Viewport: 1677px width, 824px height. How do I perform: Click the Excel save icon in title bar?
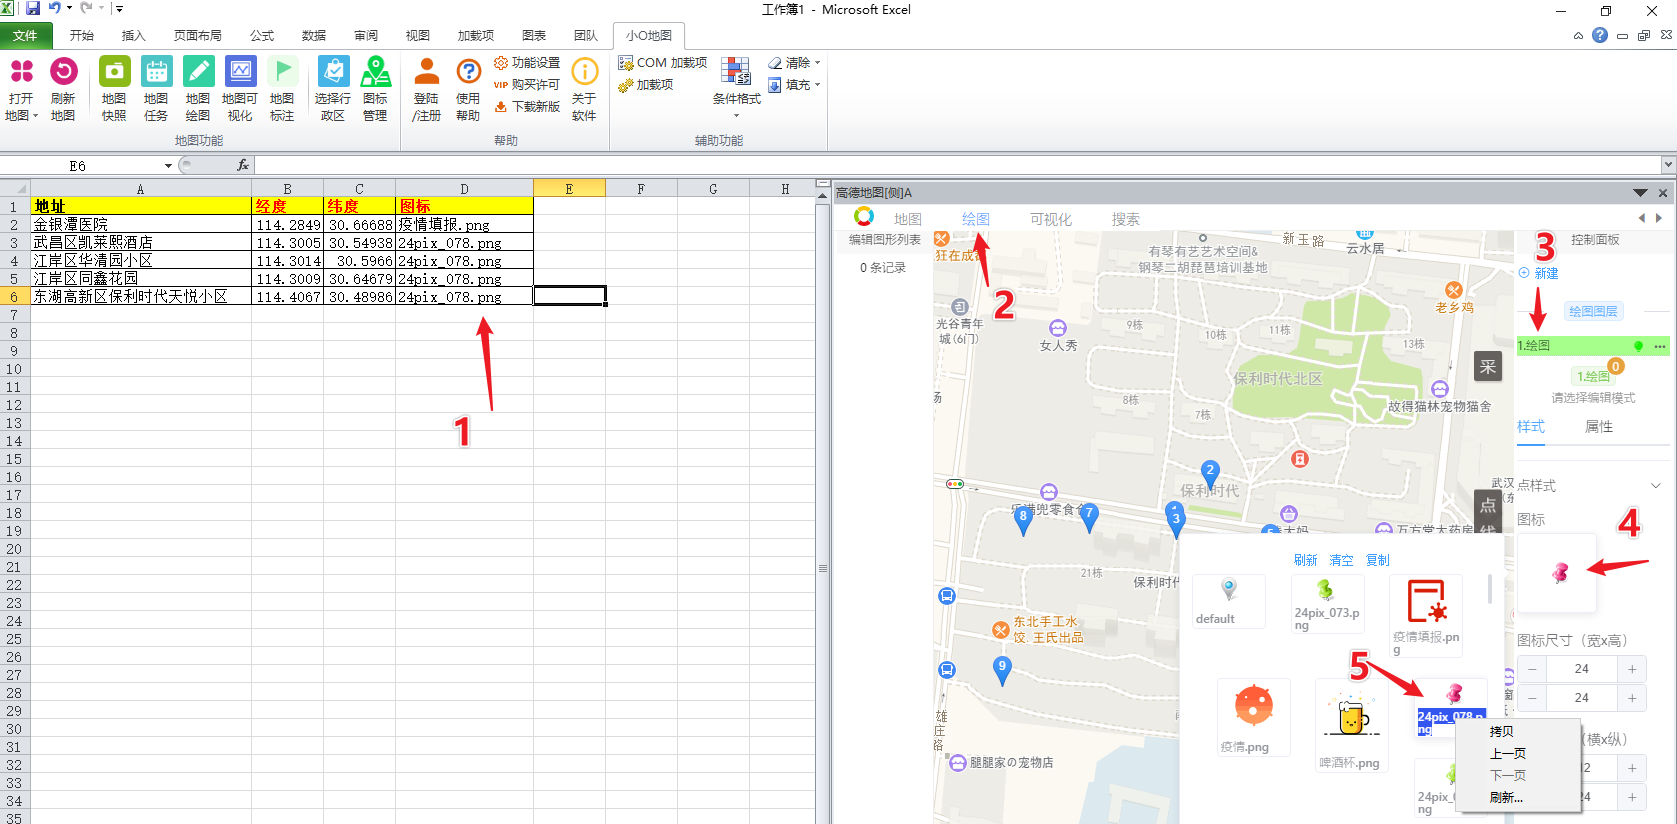(x=33, y=8)
